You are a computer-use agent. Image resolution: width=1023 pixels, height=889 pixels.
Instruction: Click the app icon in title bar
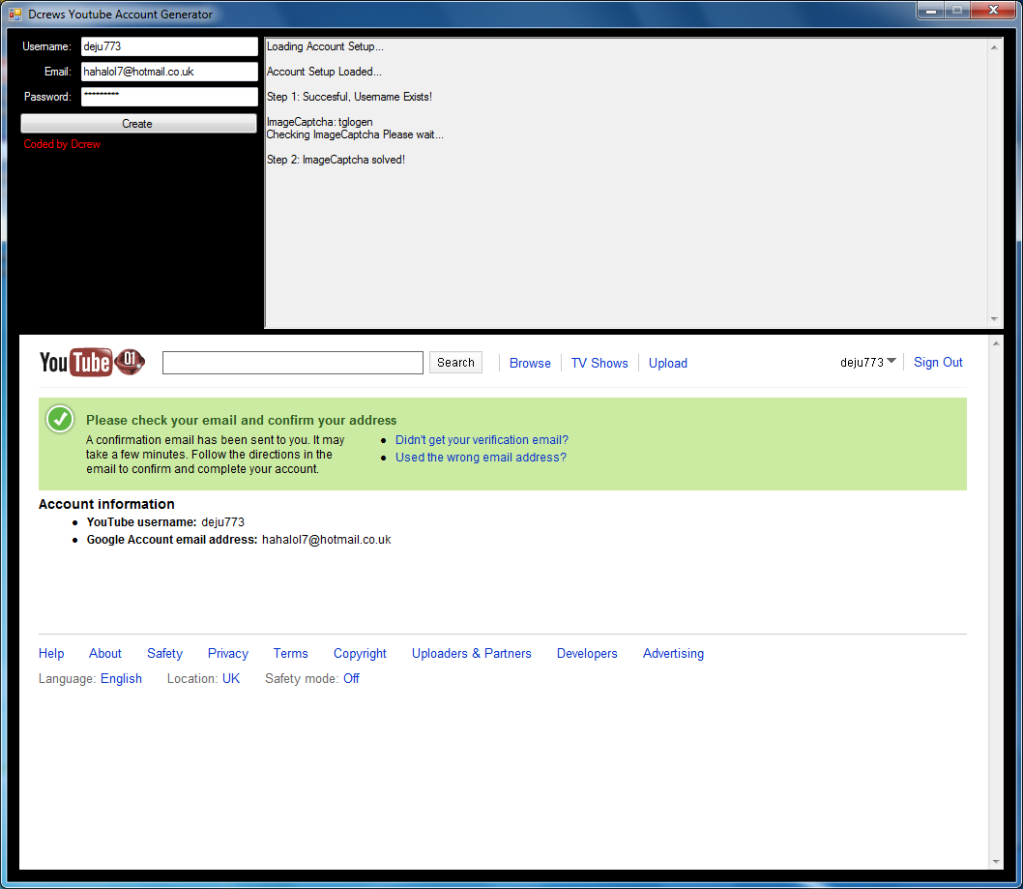coord(15,14)
